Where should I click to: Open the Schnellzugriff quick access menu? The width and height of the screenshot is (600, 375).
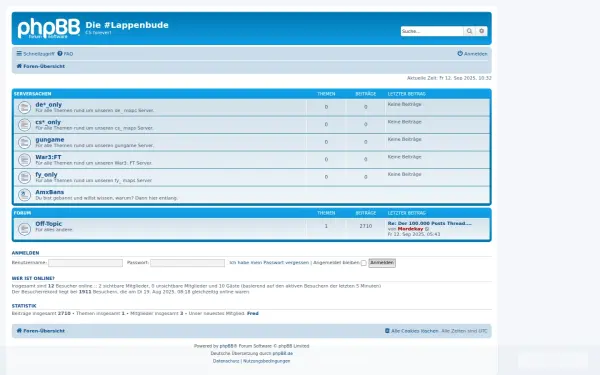35,54
